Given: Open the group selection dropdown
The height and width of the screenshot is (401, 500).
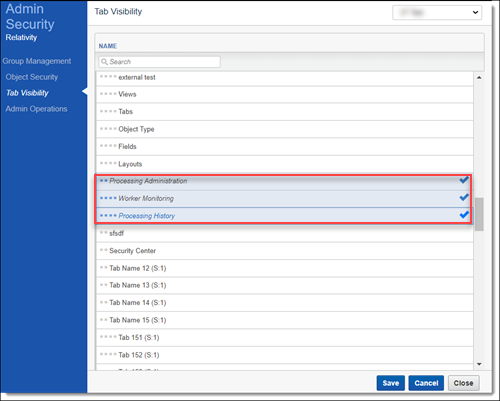Looking at the screenshot, I should [x=437, y=13].
